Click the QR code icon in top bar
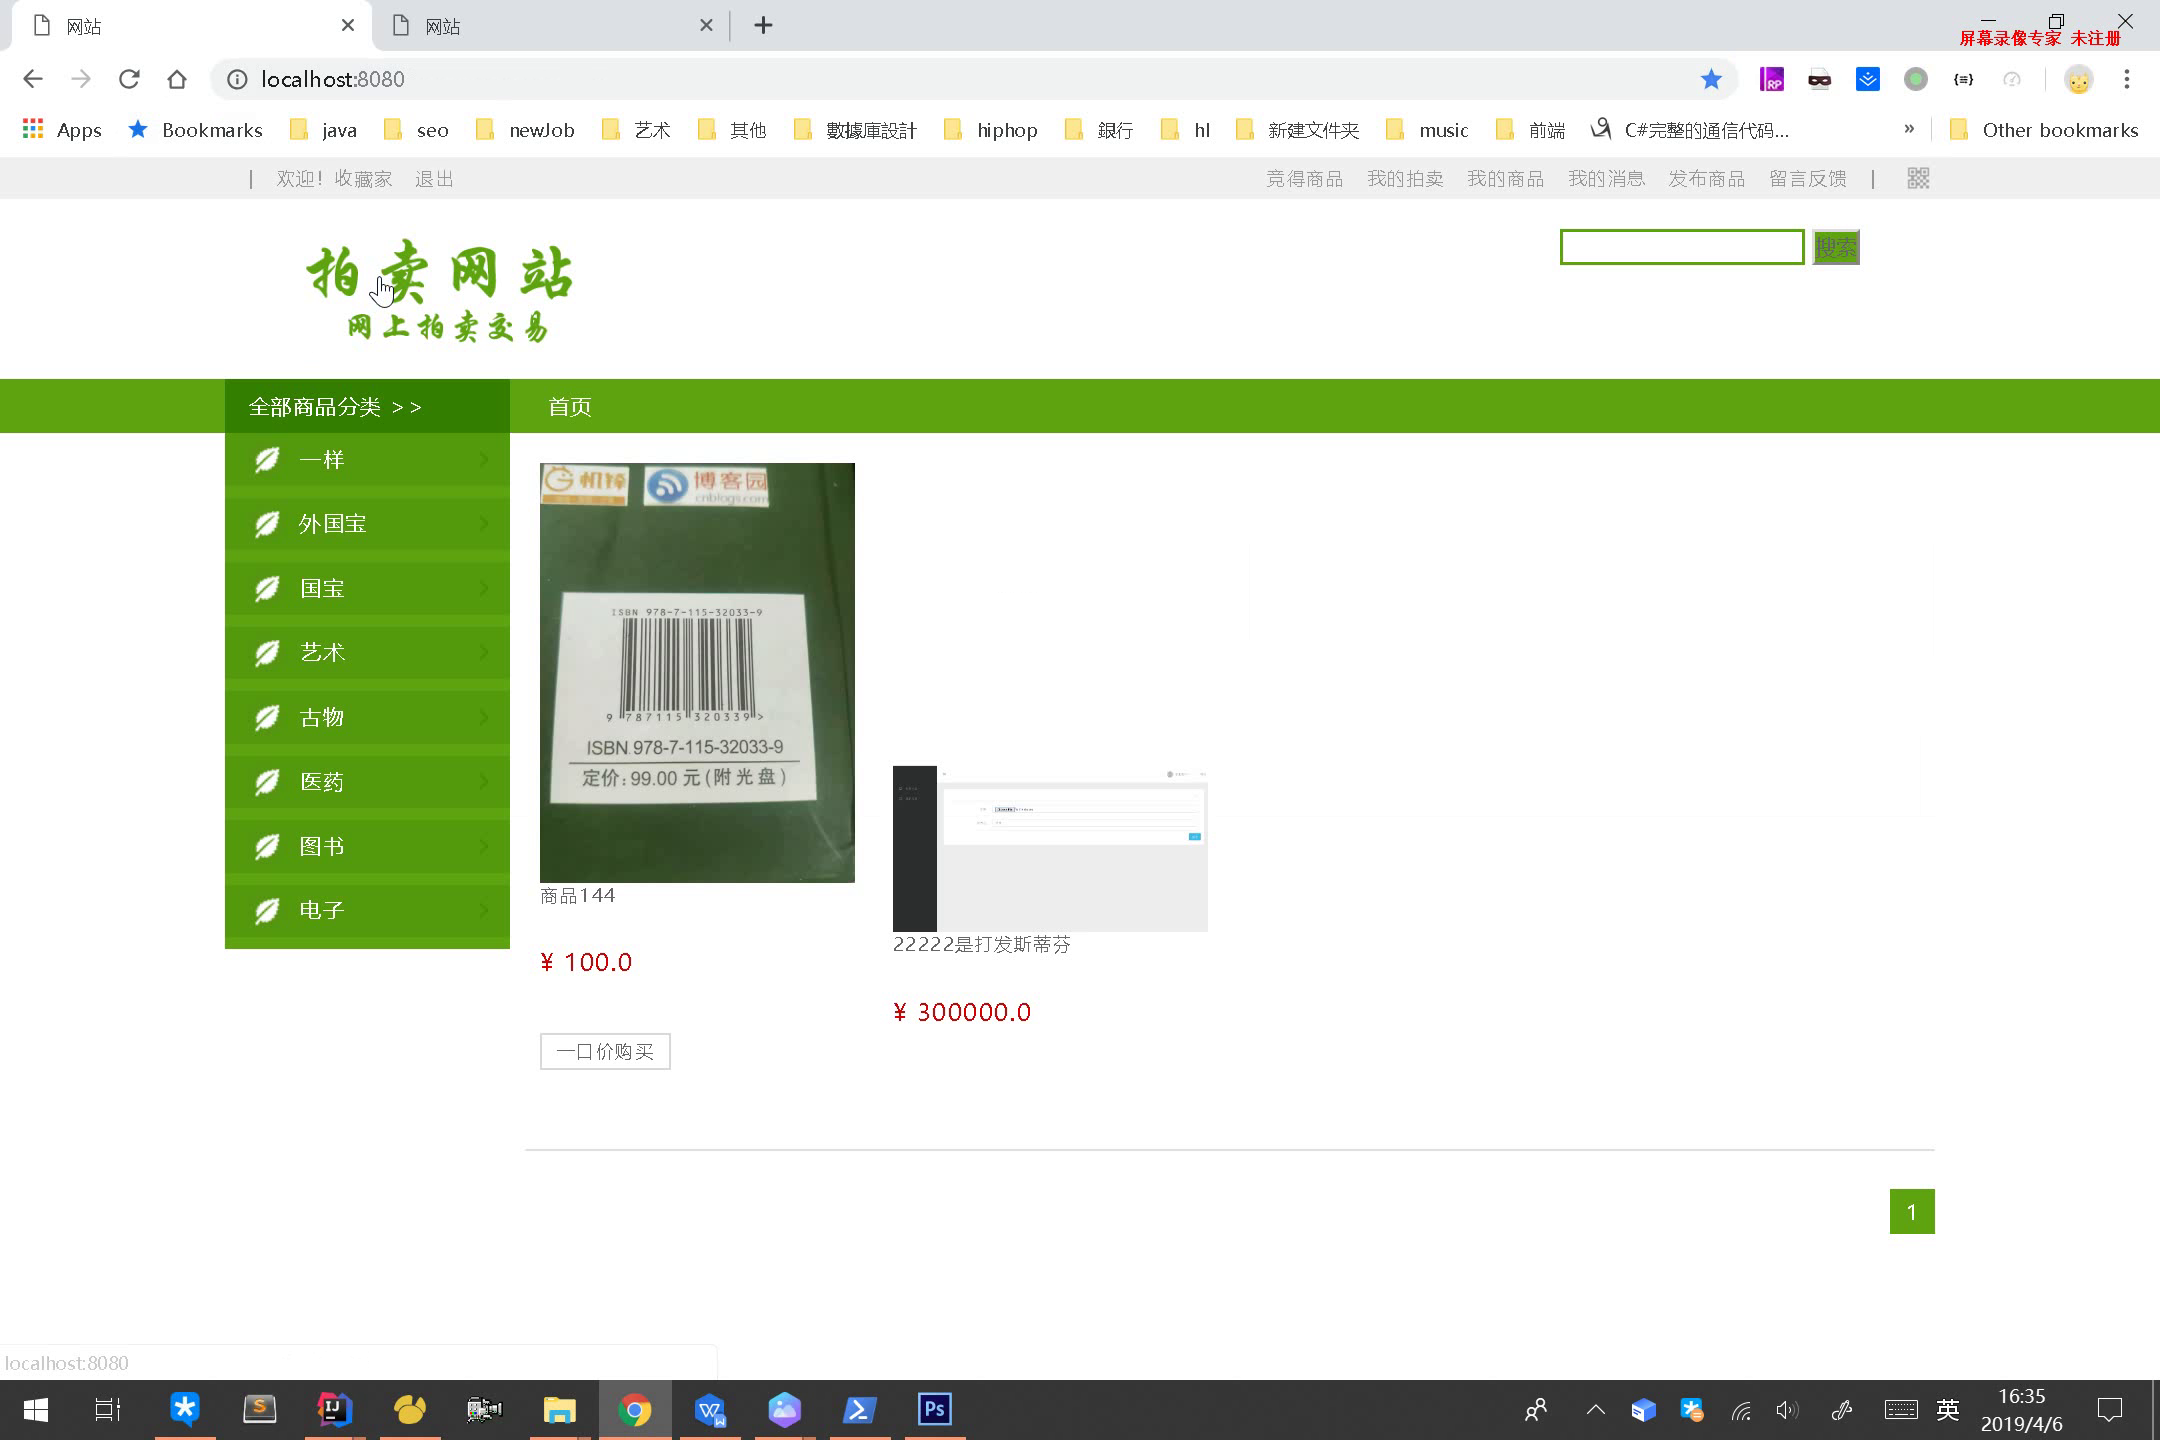Viewport: 2160px width, 1440px height. (x=1918, y=178)
